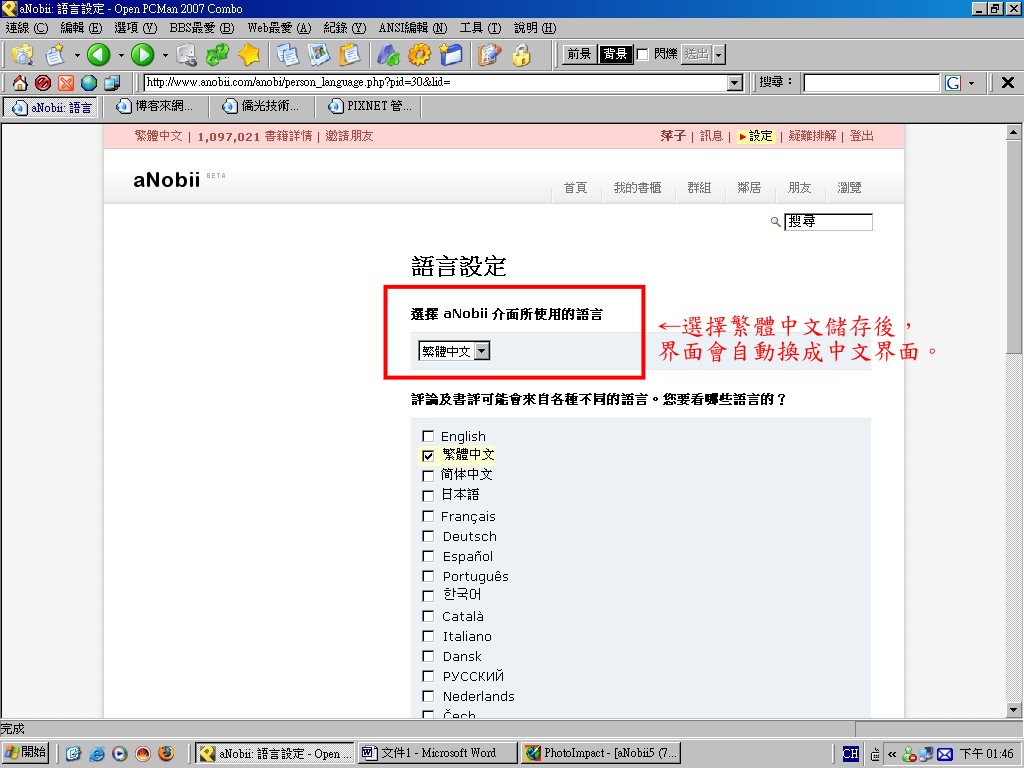
Task: Click the notepad with pencil icon
Action: (x=489, y=55)
